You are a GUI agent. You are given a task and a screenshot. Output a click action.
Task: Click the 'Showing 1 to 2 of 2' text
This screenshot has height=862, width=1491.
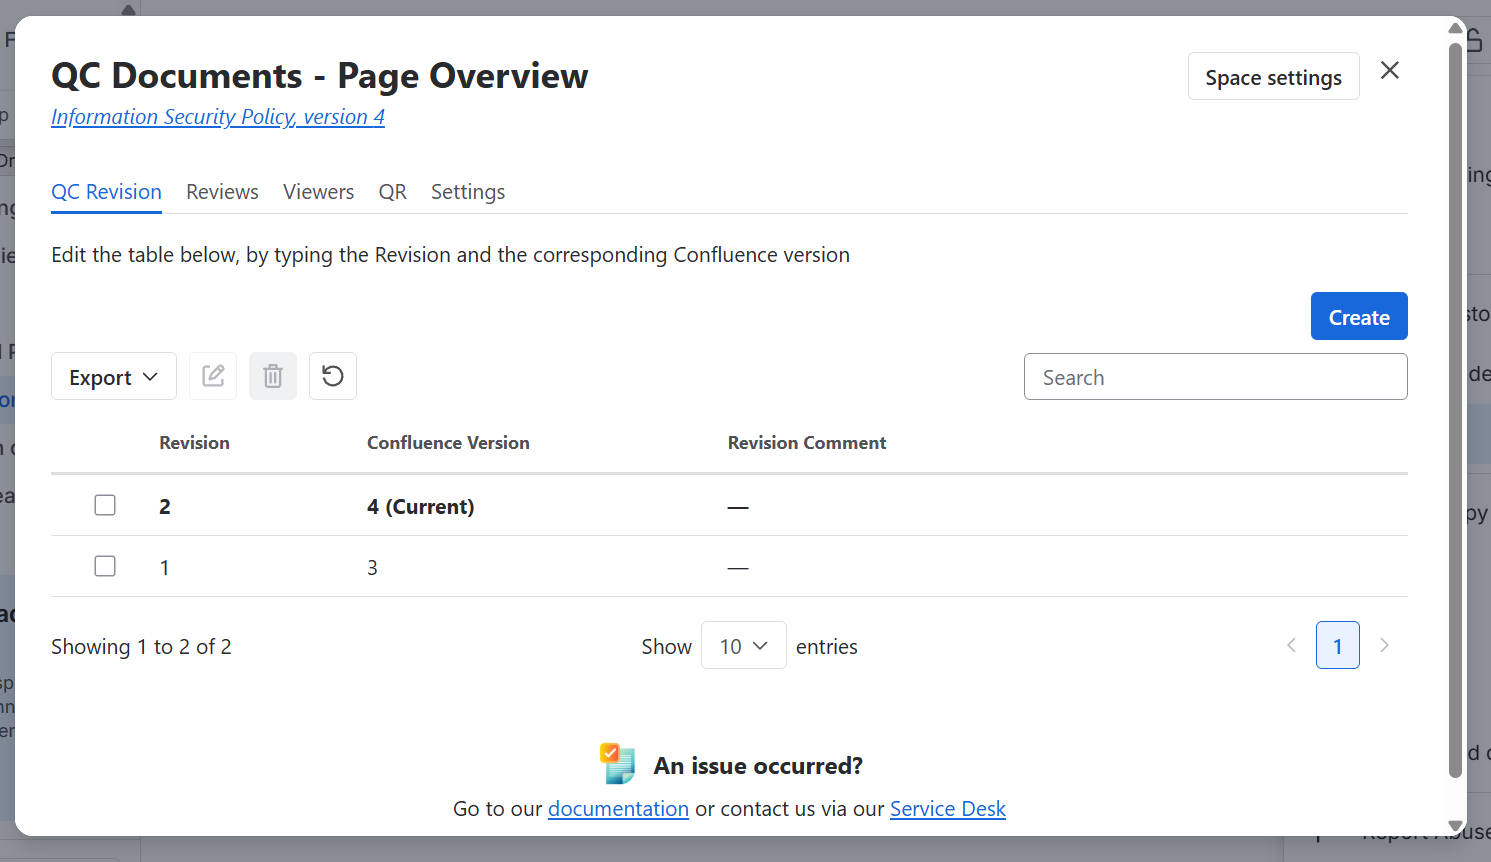pos(141,647)
